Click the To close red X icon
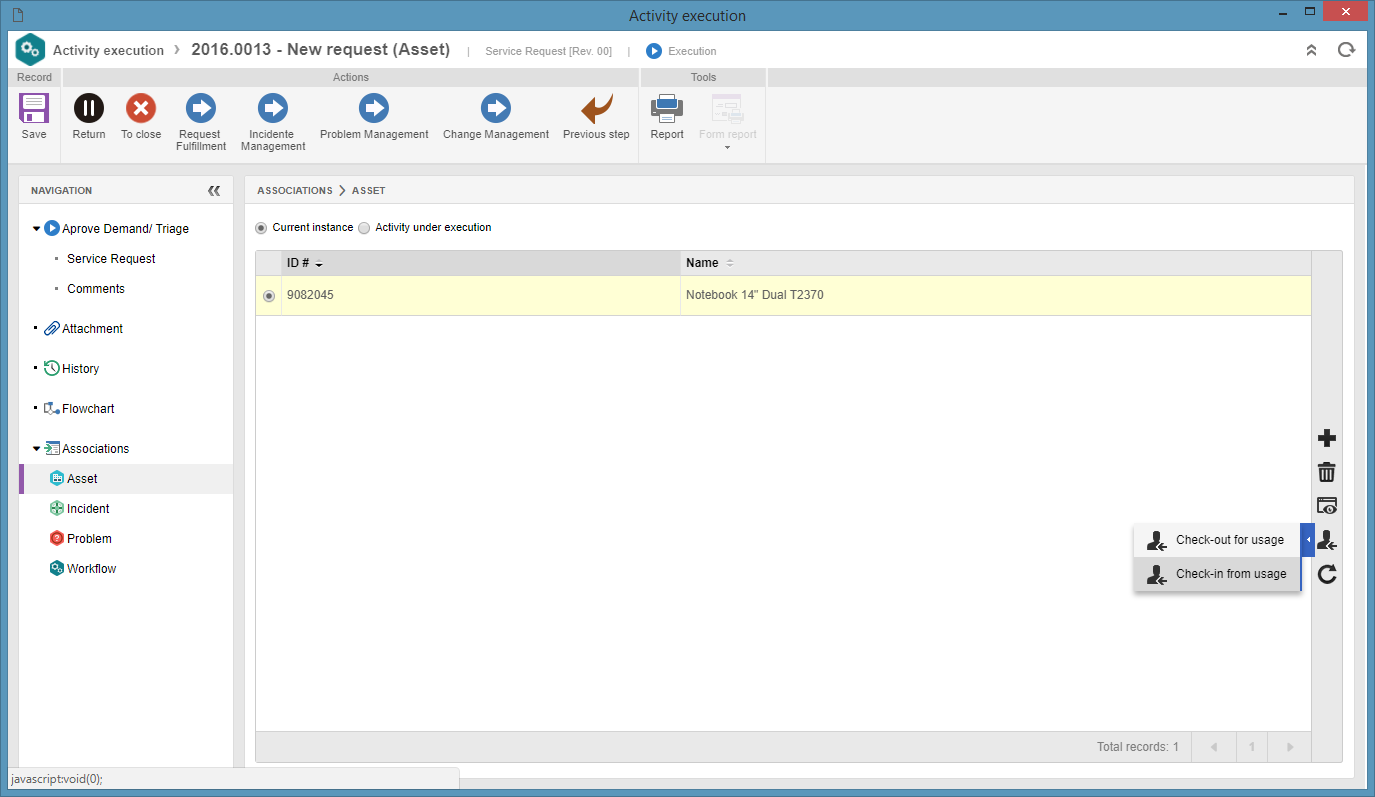Image resolution: width=1375 pixels, height=797 pixels. [141, 108]
